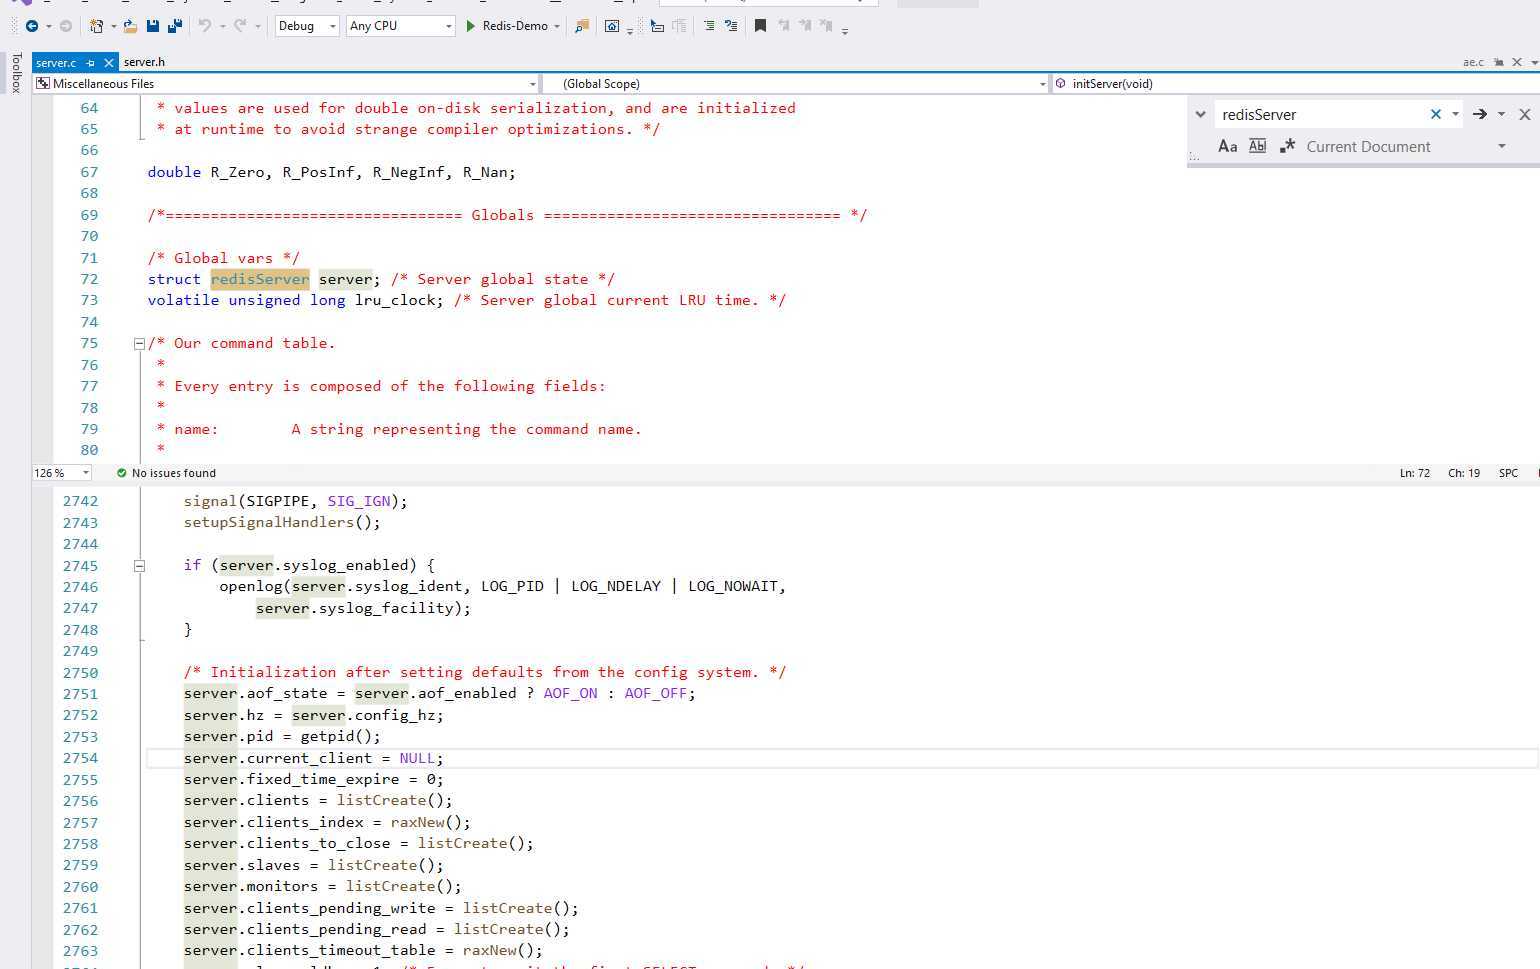This screenshot has width=1540, height=969.
Task: Open Redis-Demo startup project dropdown arrow
Action: click(557, 26)
